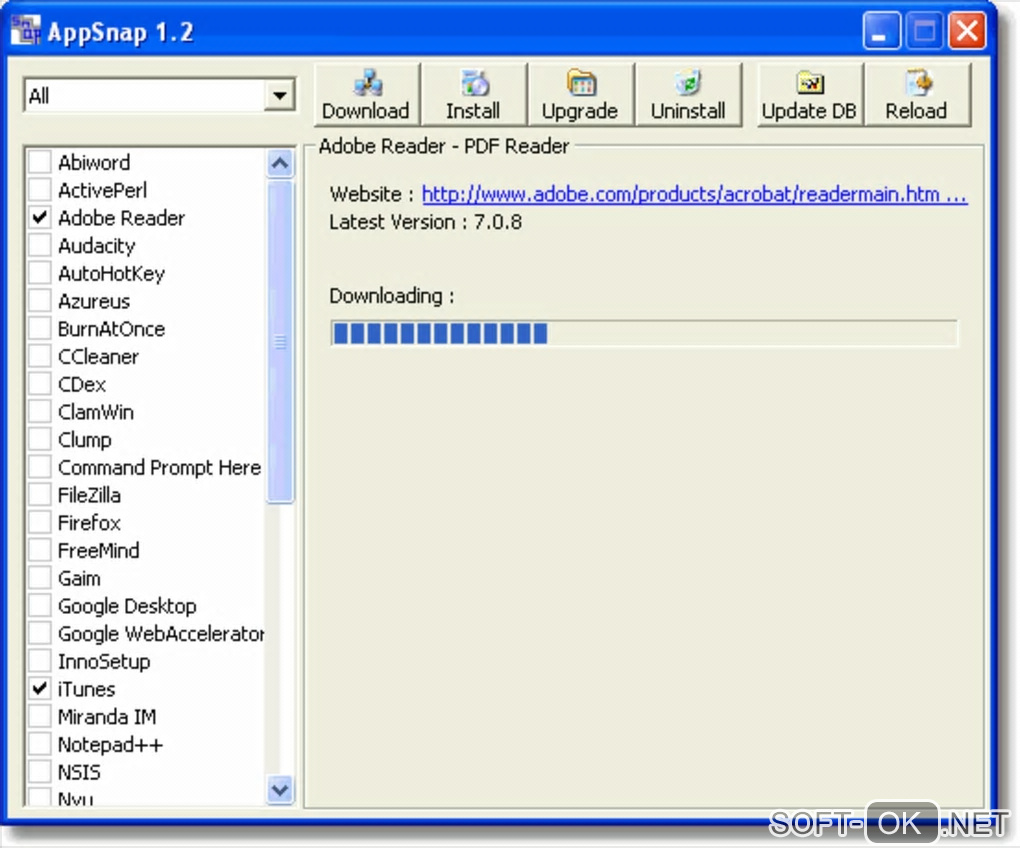Viewport: 1020px width, 848px height.
Task: Enable the Gaim checkbox
Action: click(x=40, y=578)
